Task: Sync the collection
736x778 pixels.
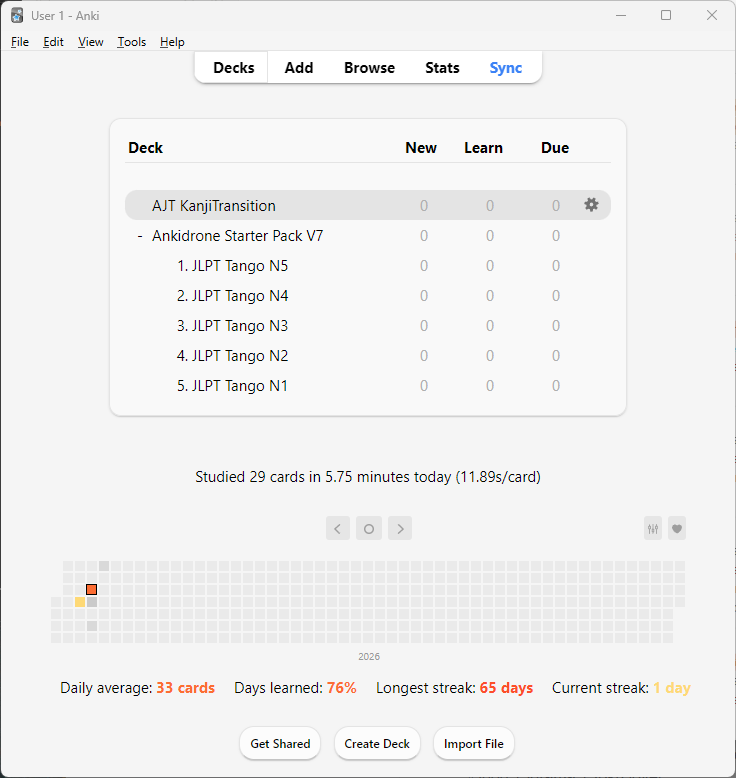Action: [506, 67]
